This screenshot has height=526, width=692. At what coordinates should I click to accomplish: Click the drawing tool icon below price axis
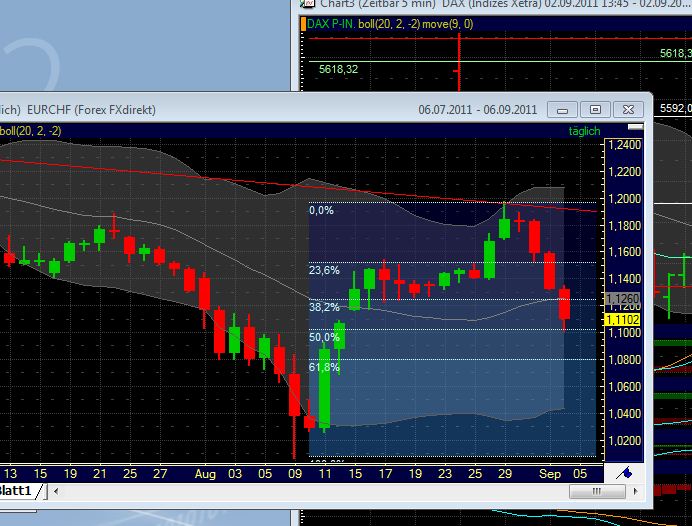[626, 472]
